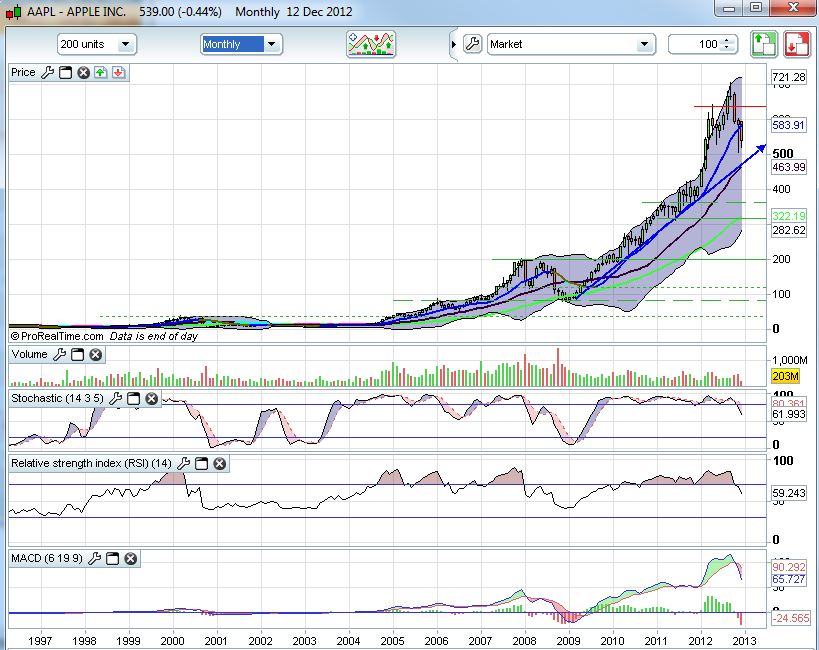Open Stochastic indicator settings wrench
Viewport: 819px width, 650px height.
(x=115, y=399)
